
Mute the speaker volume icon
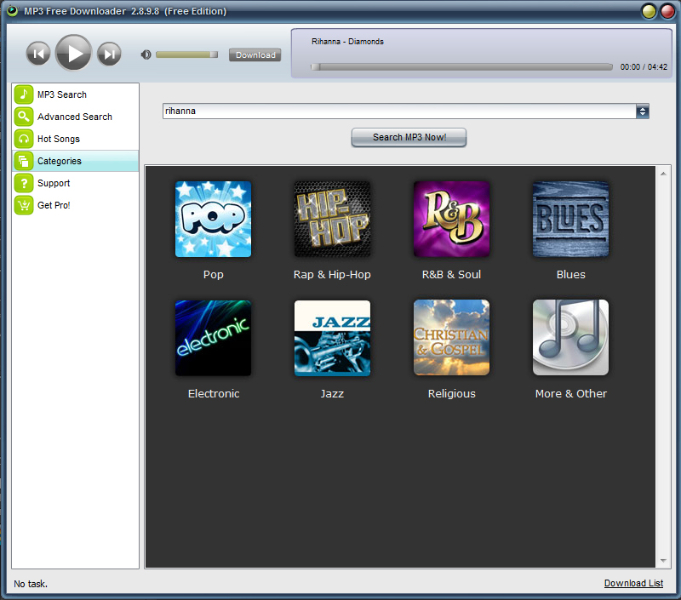pos(146,54)
